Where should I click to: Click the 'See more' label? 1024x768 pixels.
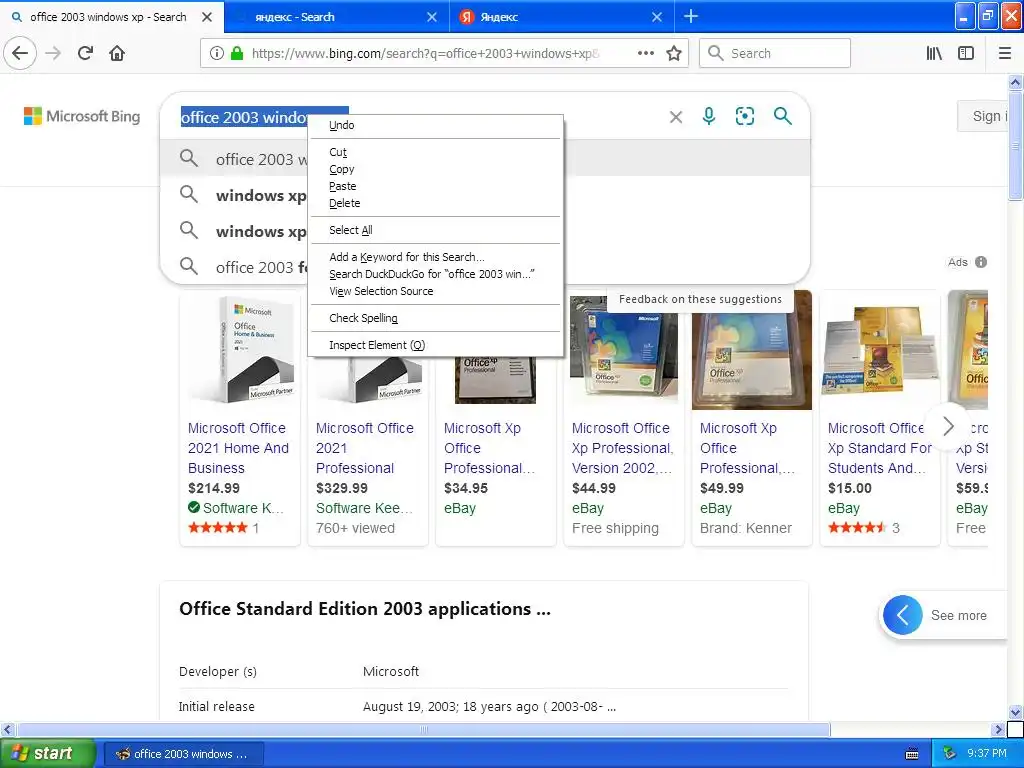pos(959,615)
